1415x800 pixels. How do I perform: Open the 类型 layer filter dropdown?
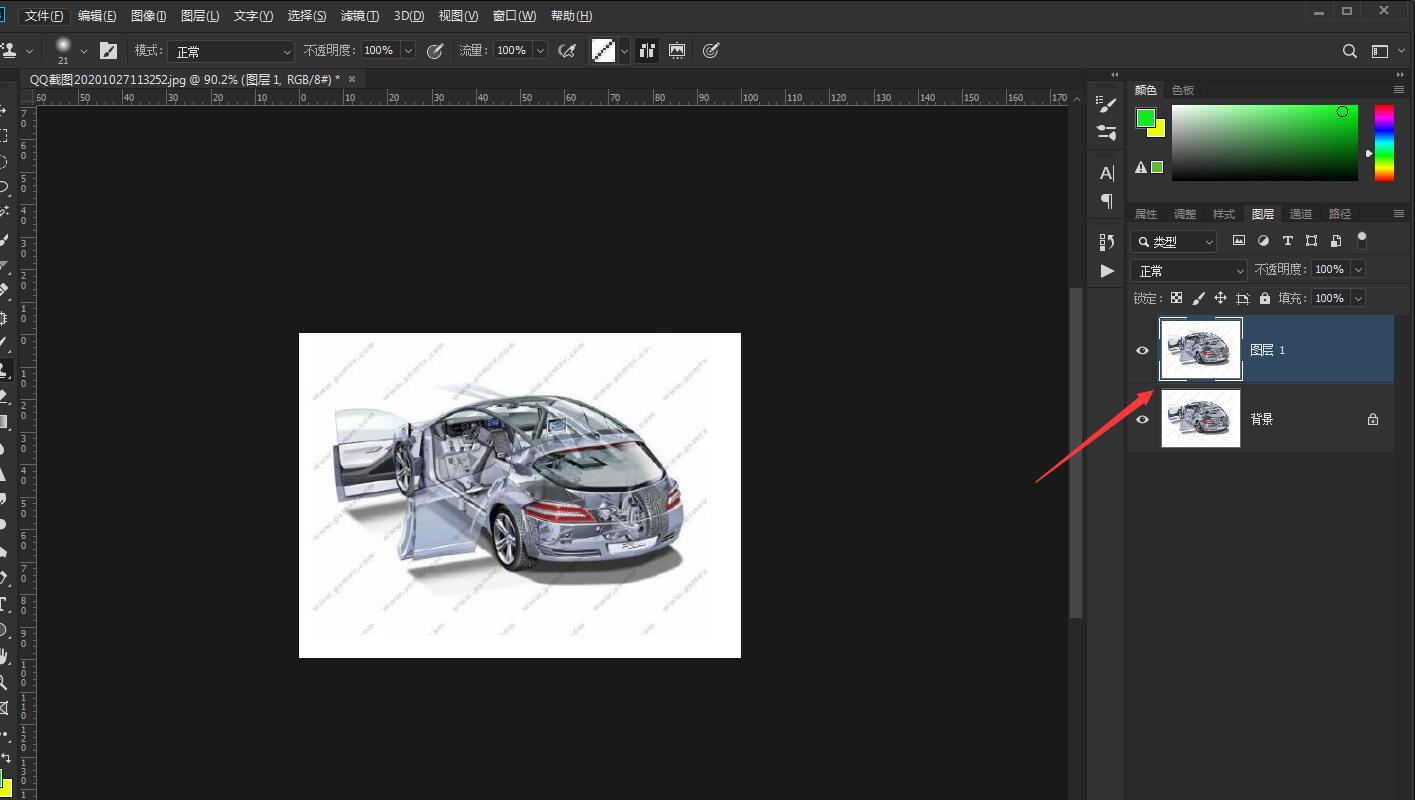(1174, 241)
